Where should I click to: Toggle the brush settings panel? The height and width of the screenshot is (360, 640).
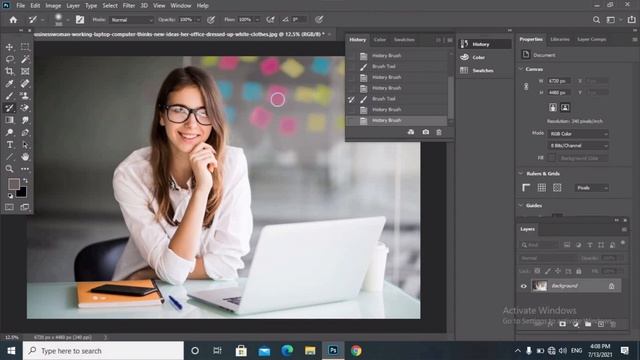(x=80, y=20)
